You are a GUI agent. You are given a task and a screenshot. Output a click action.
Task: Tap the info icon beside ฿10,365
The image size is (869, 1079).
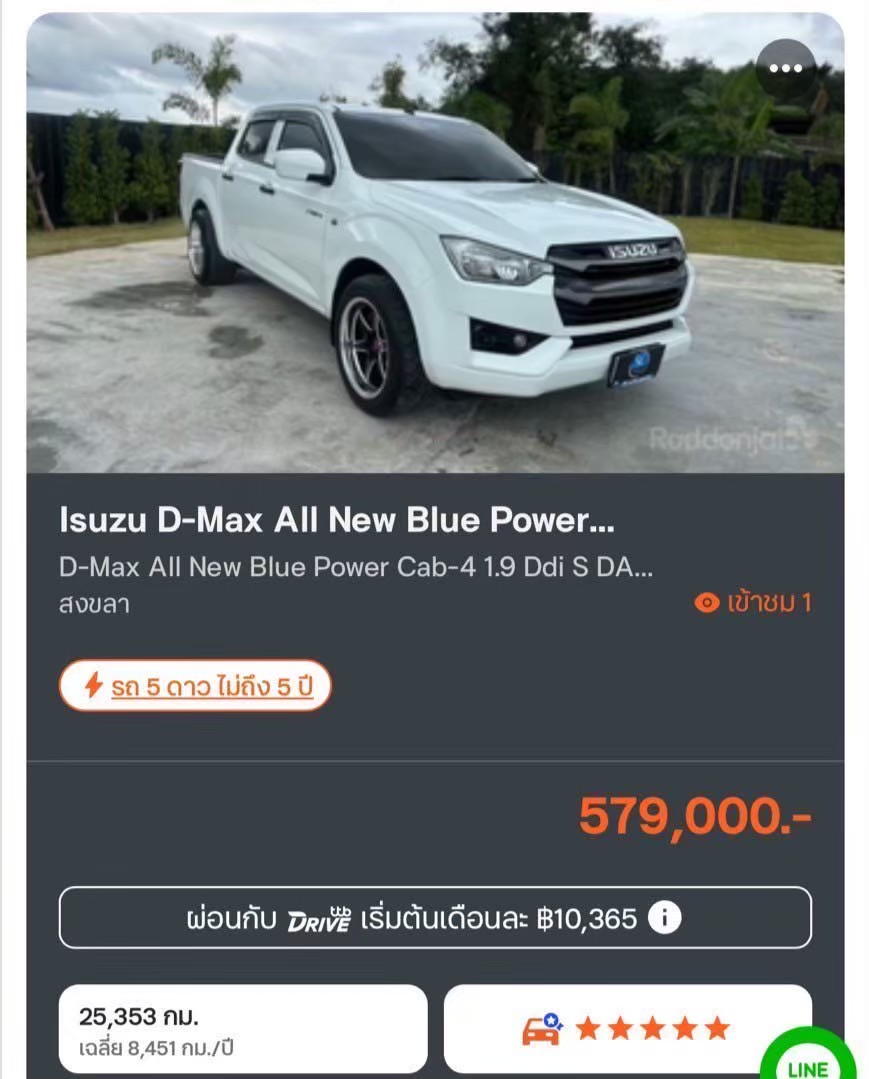pyautogui.click(x=665, y=918)
